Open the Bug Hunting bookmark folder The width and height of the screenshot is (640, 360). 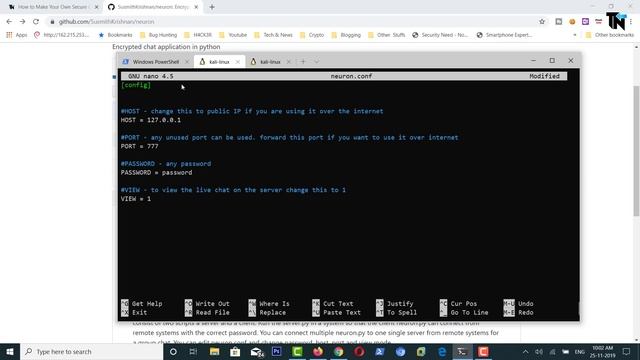pyautogui.click(x=158, y=35)
